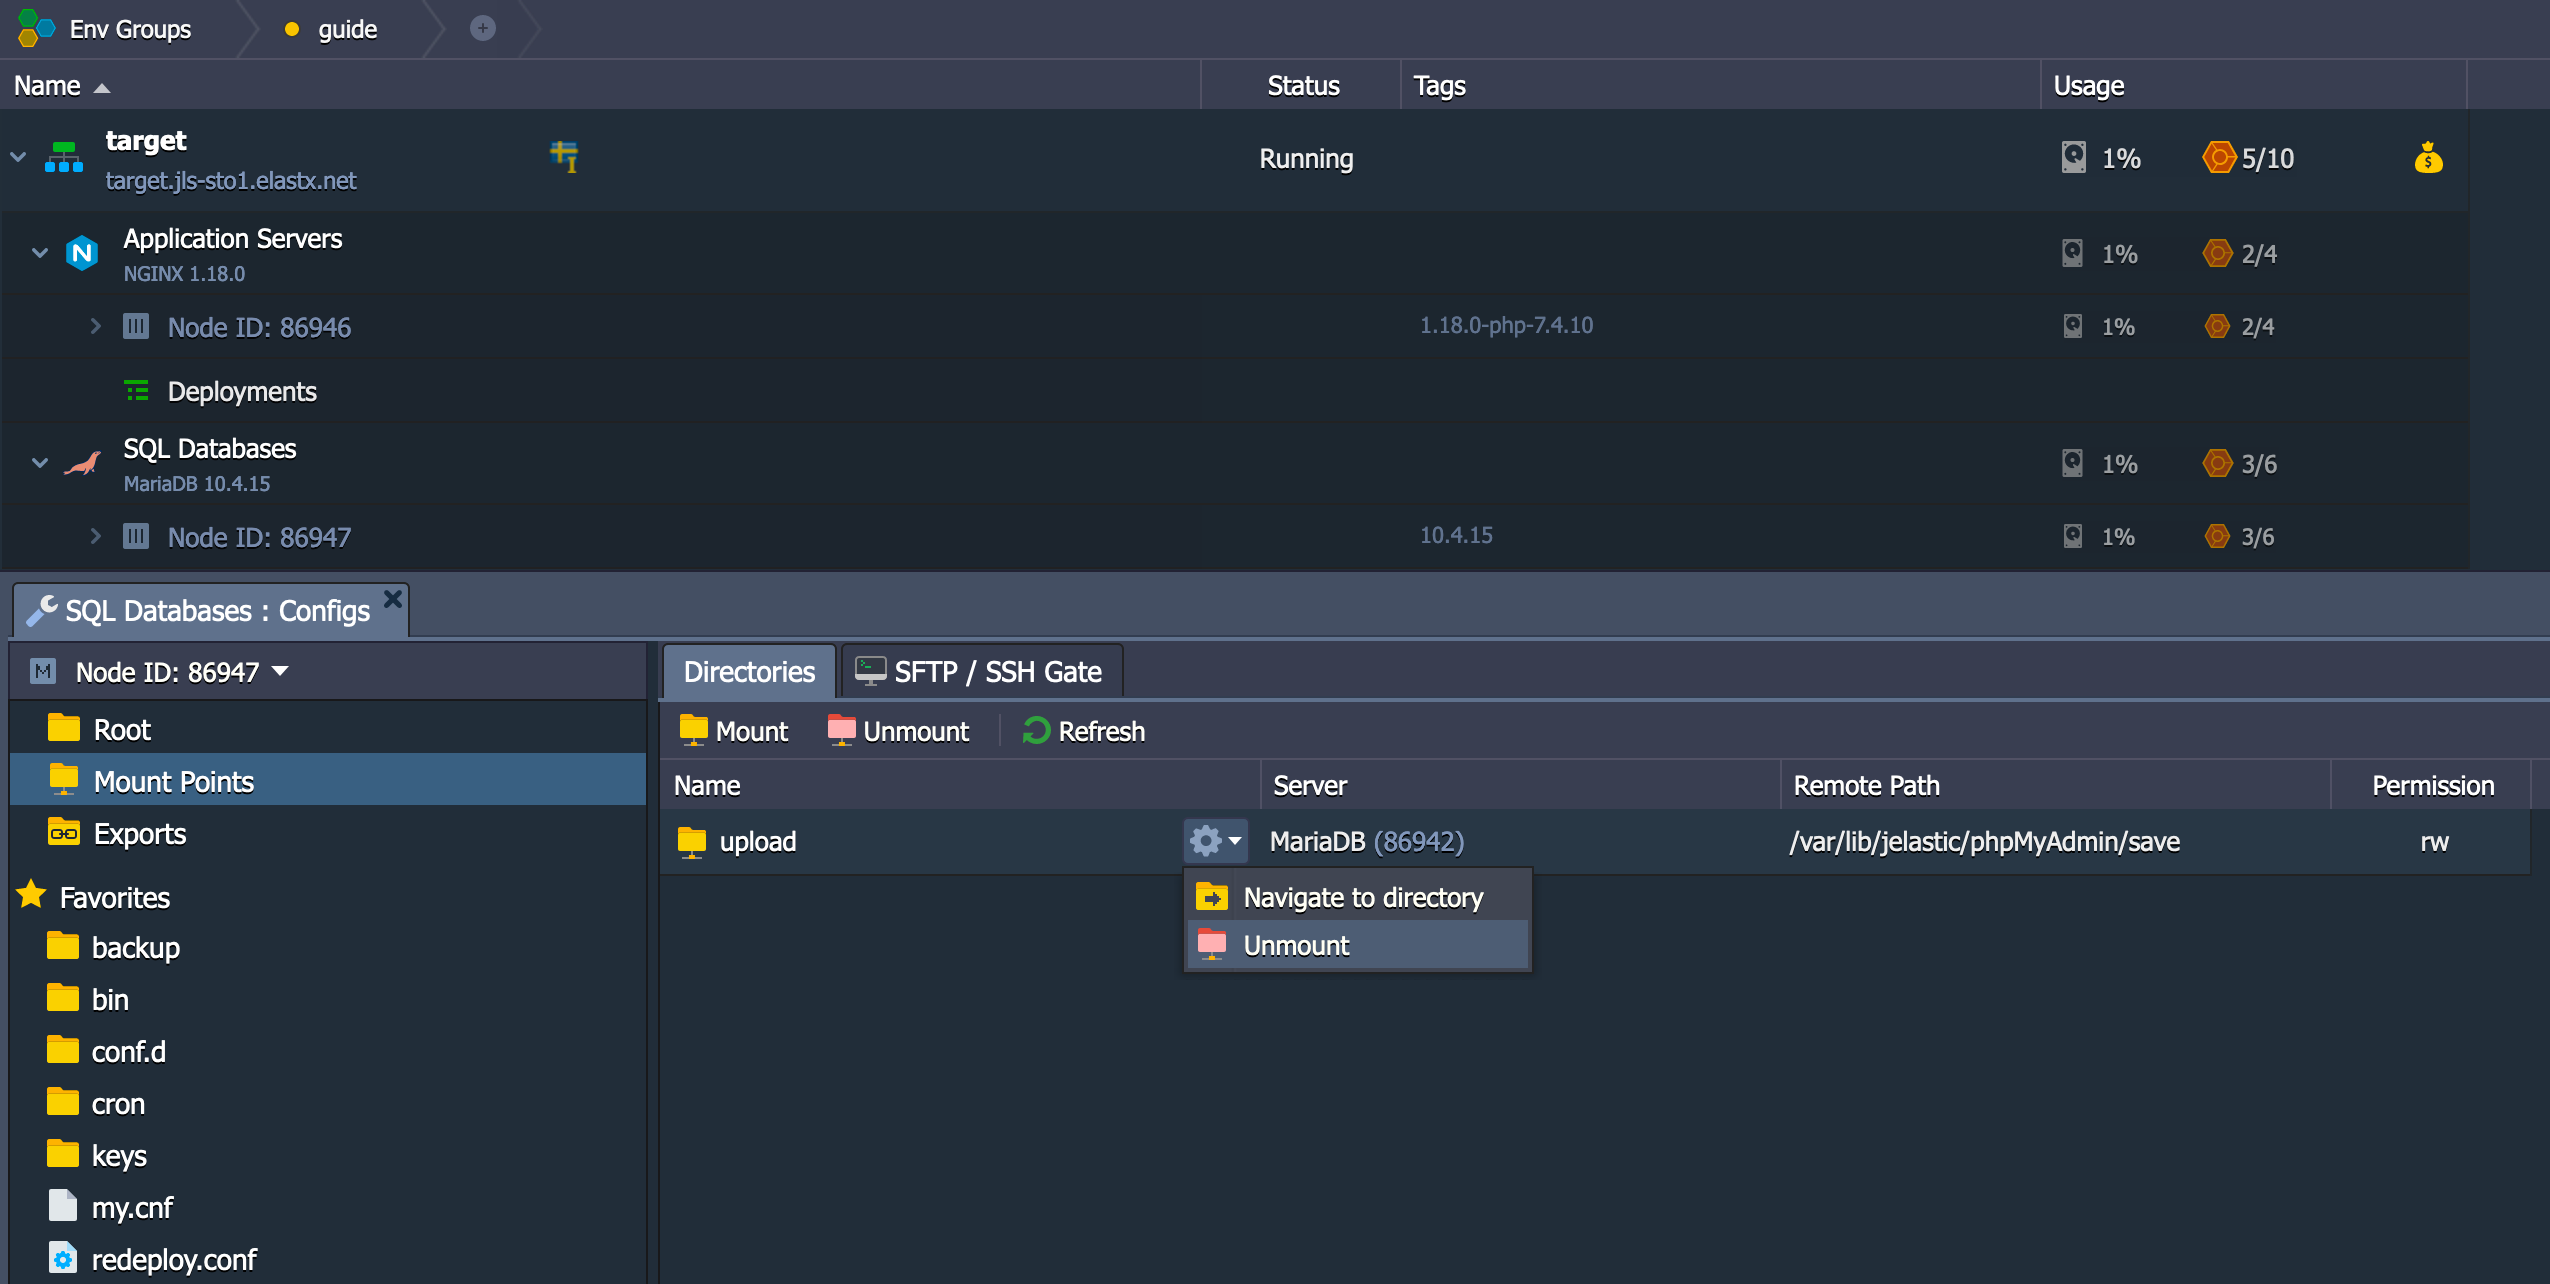Viewport: 2550px width, 1284px height.
Task: Collapse the SQL Databases layer
Action: [40, 463]
